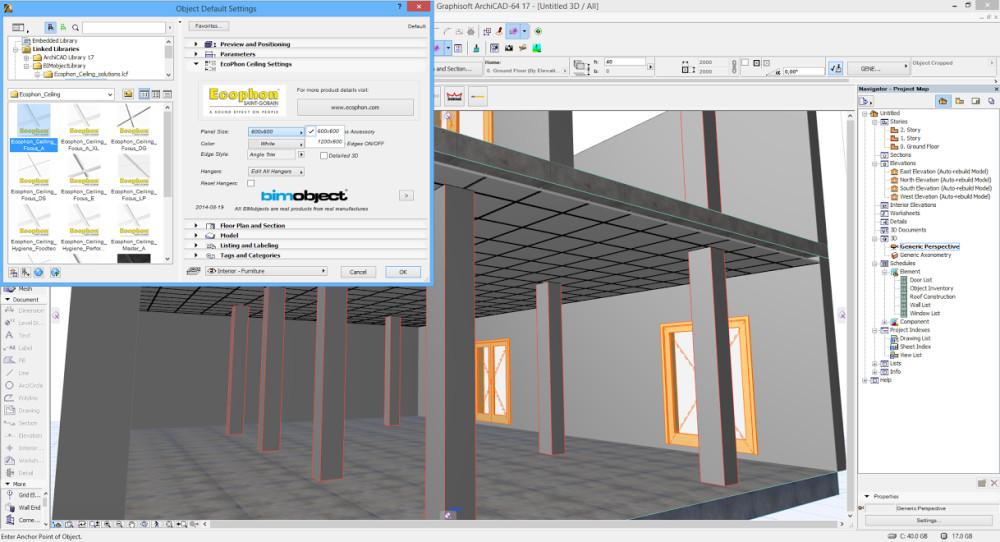Click the blue web objects globe icon

point(39,272)
